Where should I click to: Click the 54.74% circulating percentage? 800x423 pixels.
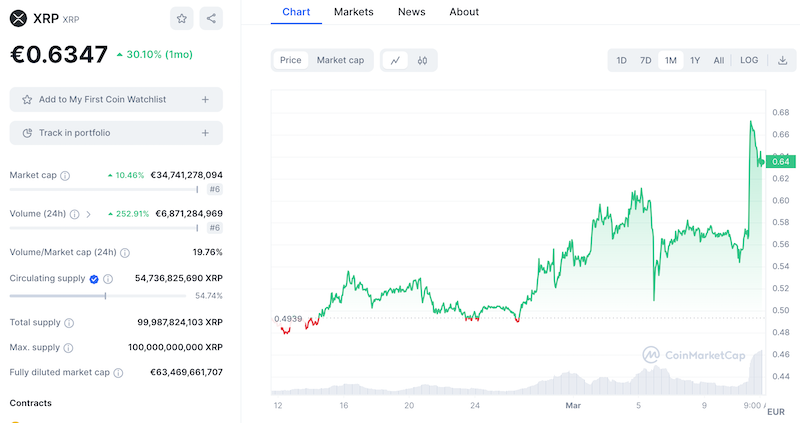tap(209, 296)
